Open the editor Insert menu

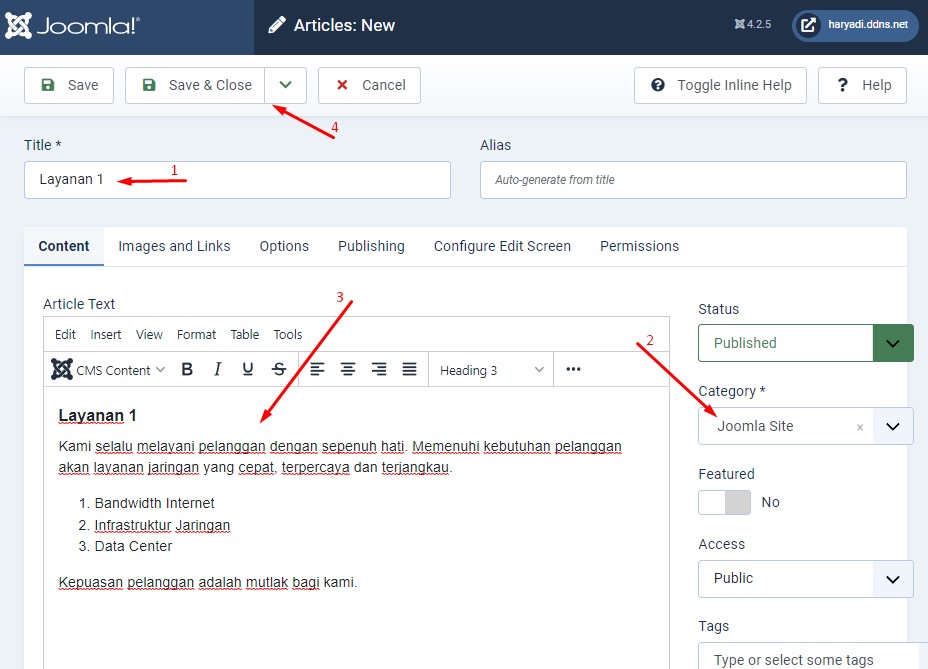[x=106, y=335]
